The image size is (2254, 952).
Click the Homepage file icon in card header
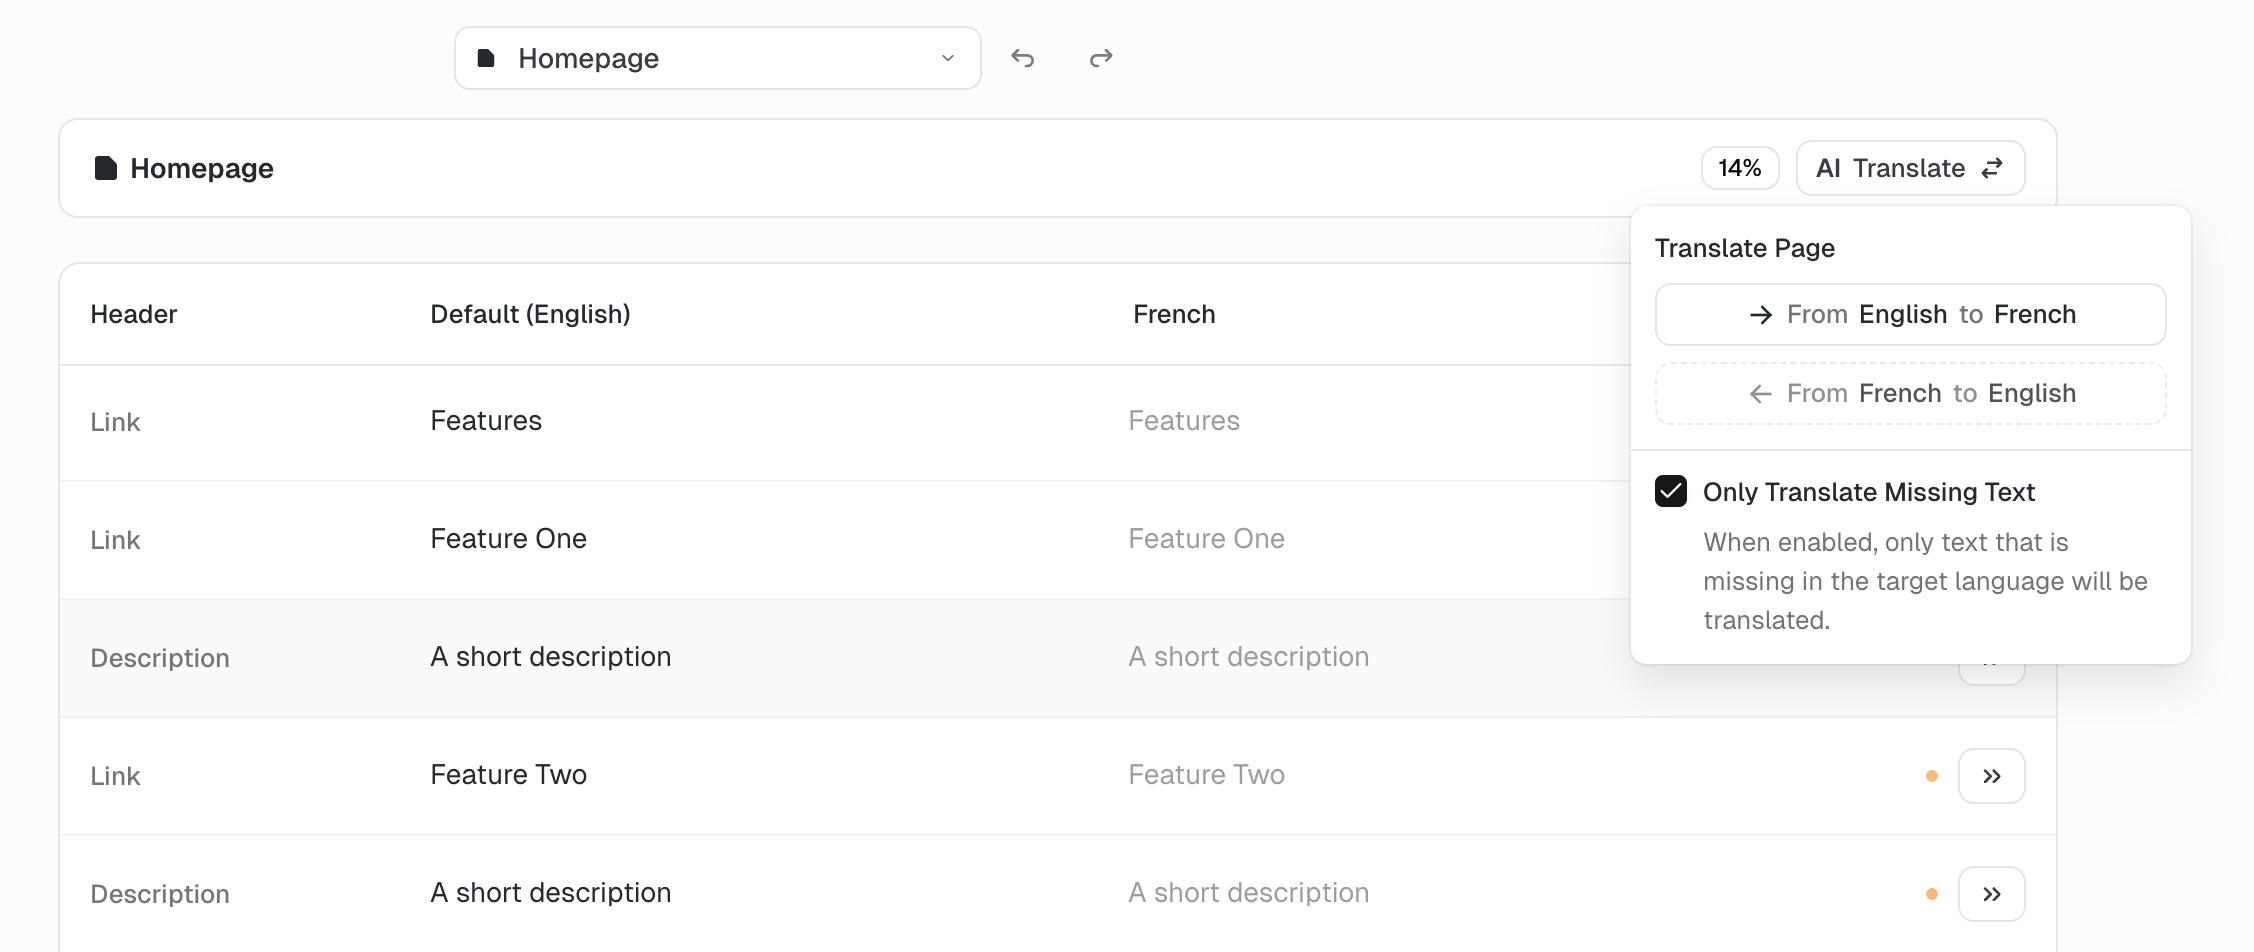tap(105, 168)
